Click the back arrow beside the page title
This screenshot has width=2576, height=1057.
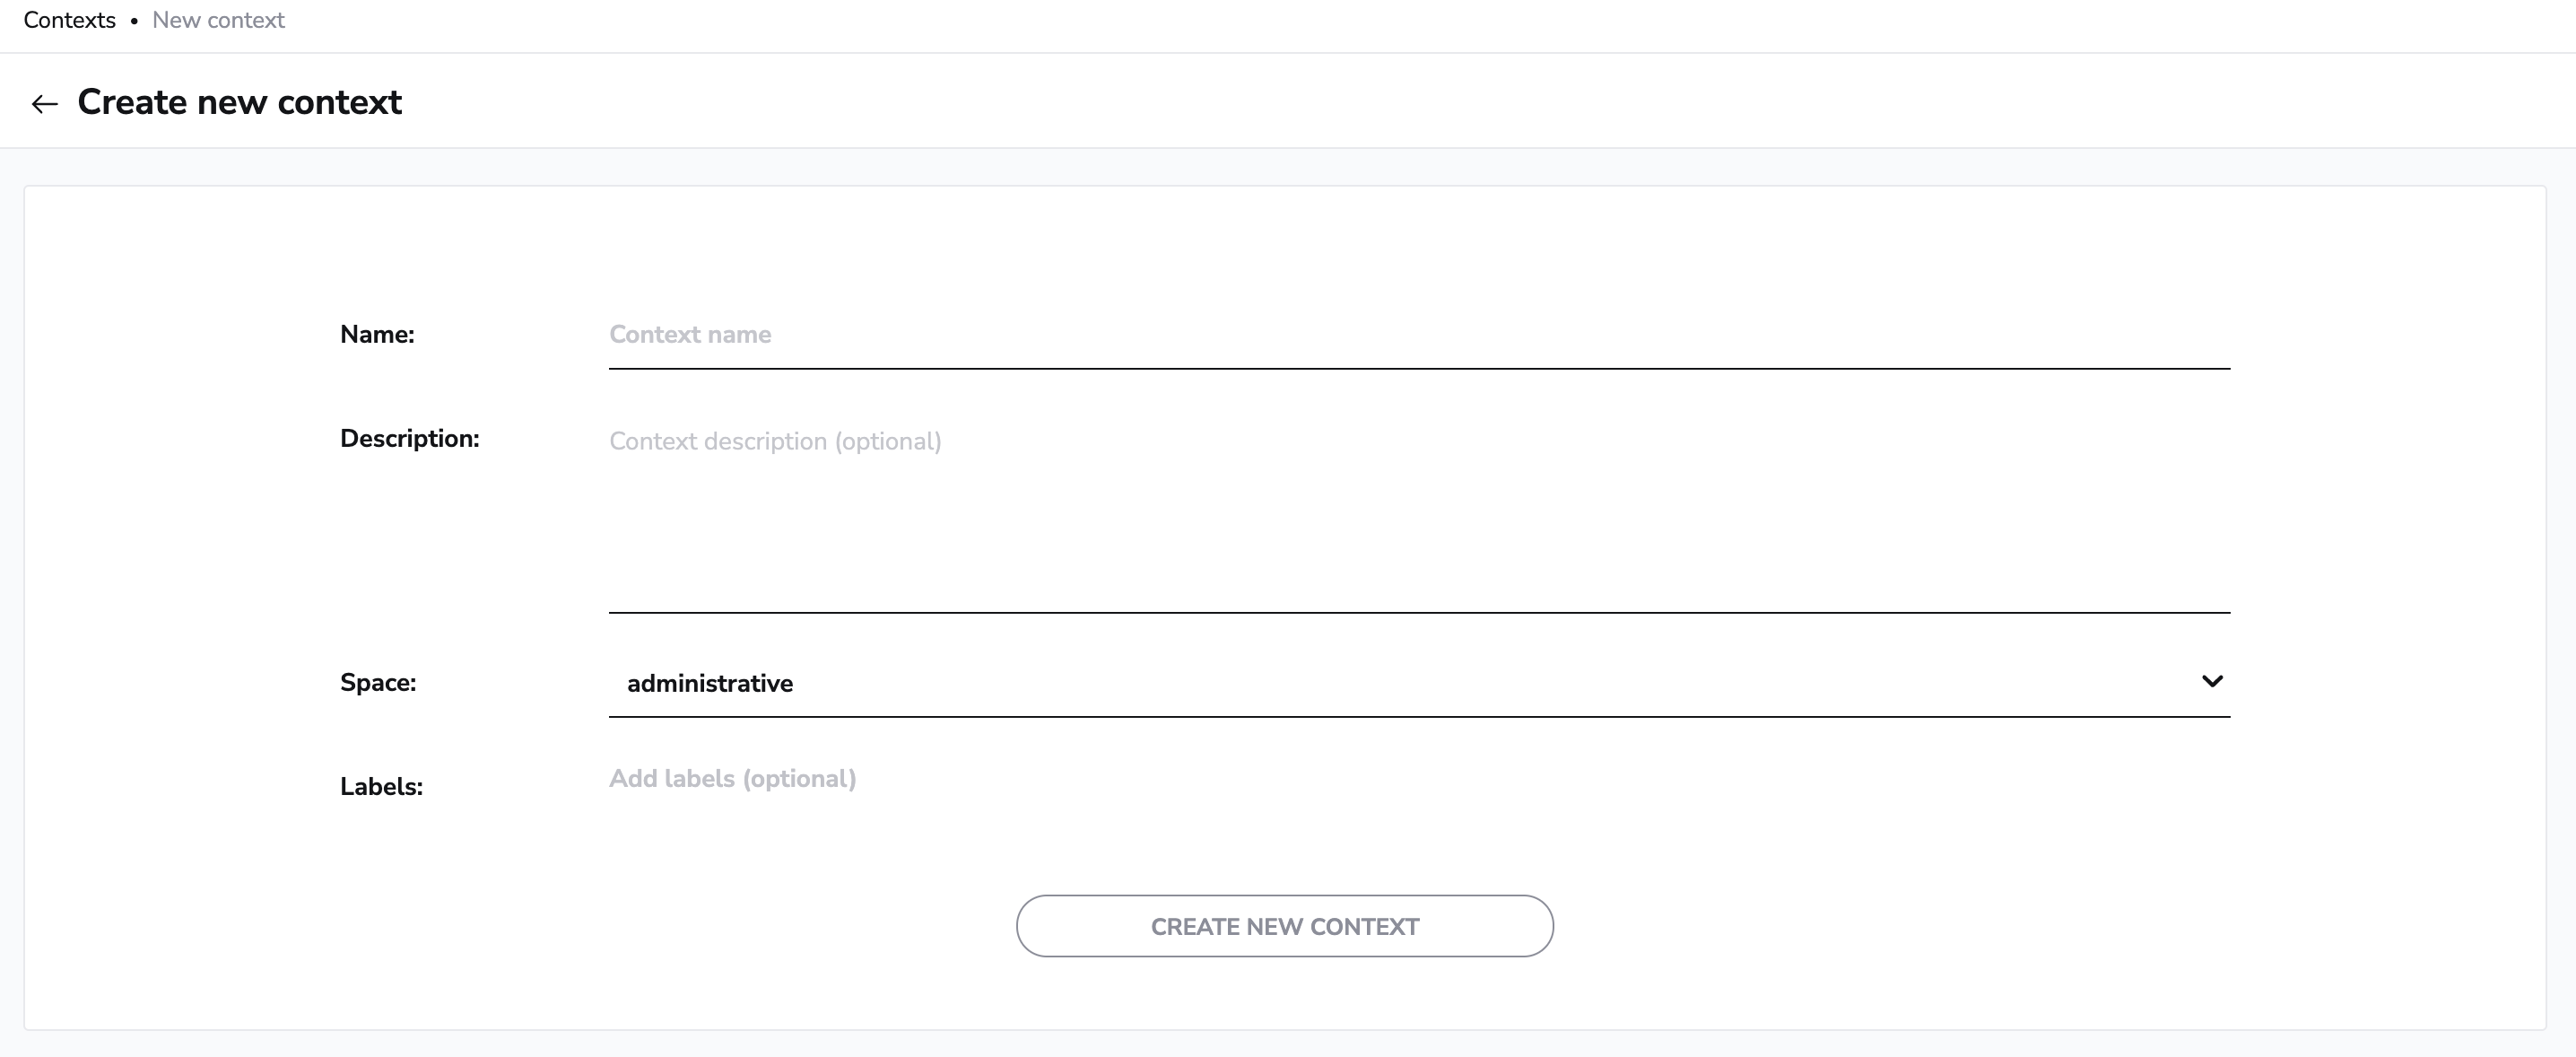tap(44, 103)
